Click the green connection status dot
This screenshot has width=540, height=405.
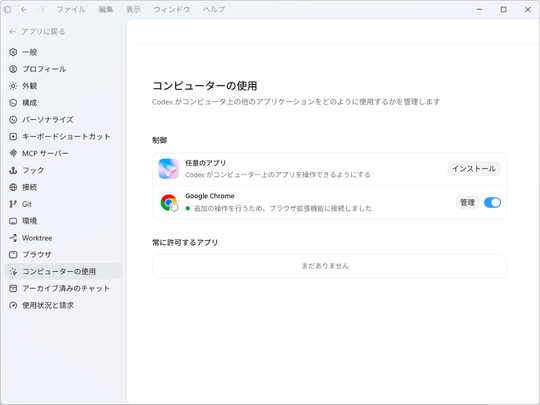(188, 208)
